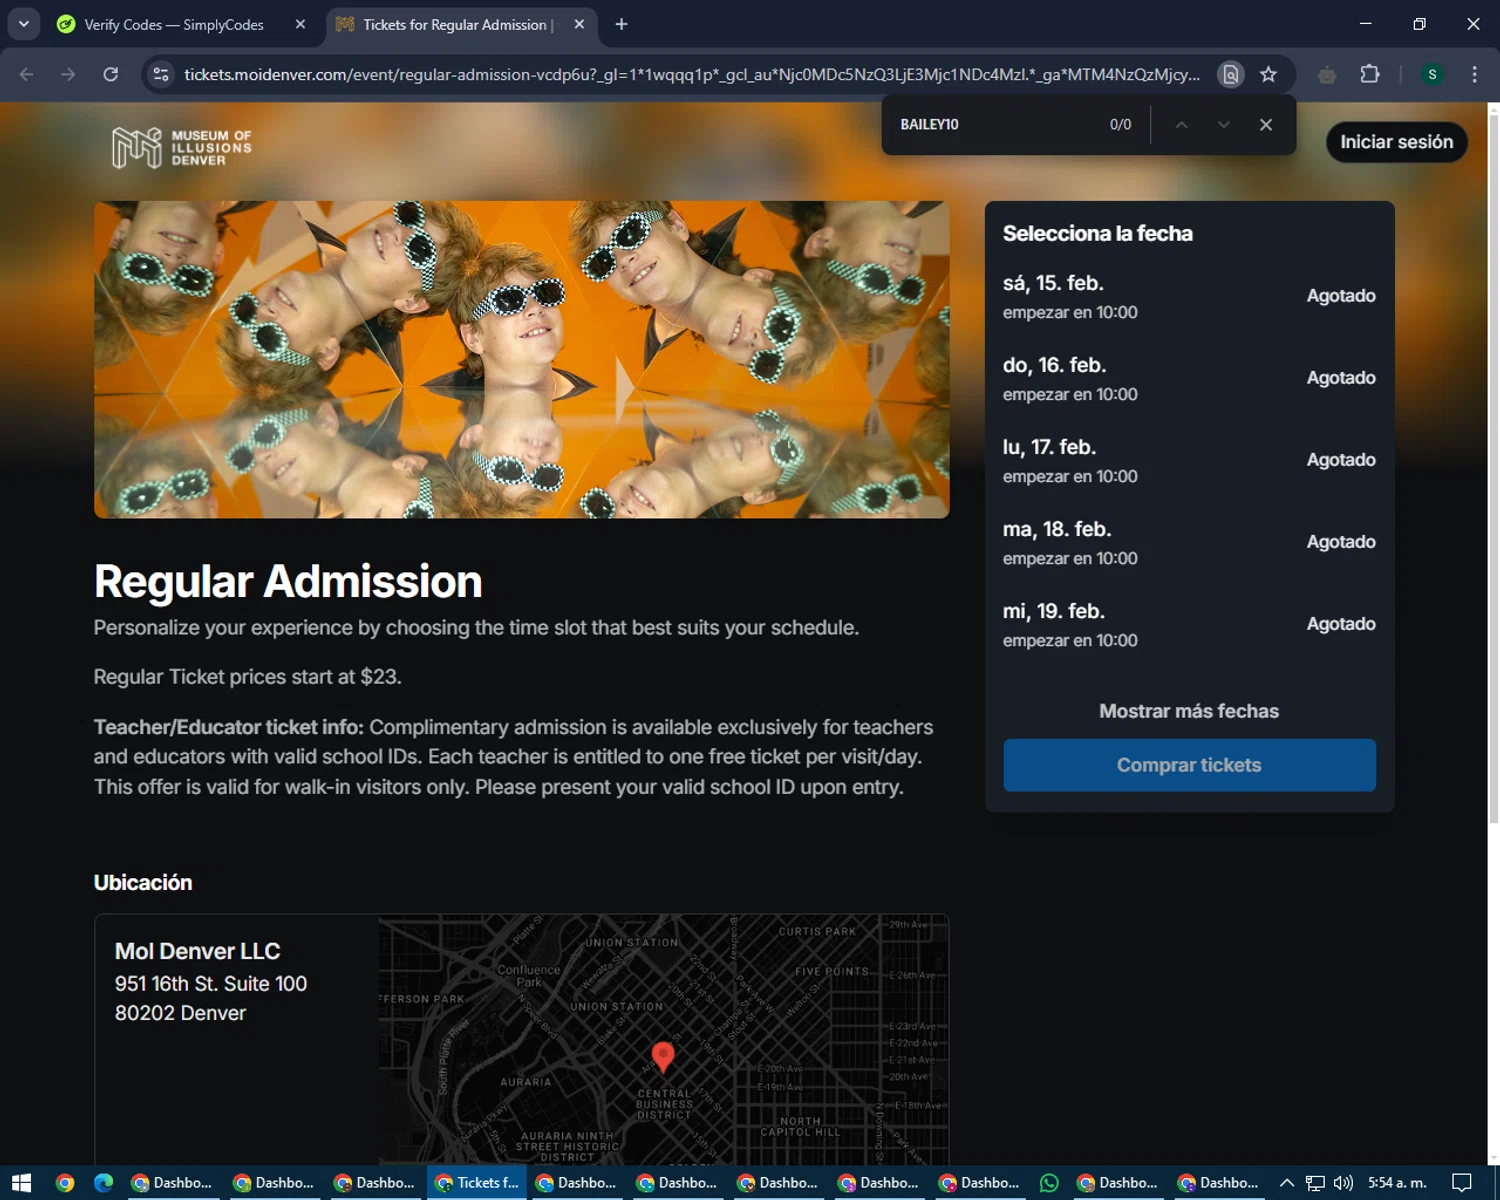Viewport: 1500px width, 1200px height.
Task: Switch to Verify Codes — SimplyCodes tab
Action: coord(174,24)
